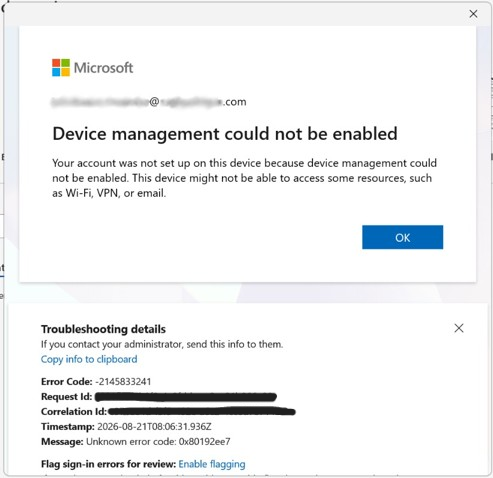Click the redacted Correlation Id value
This screenshot has height=478, width=493.
(202, 412)
